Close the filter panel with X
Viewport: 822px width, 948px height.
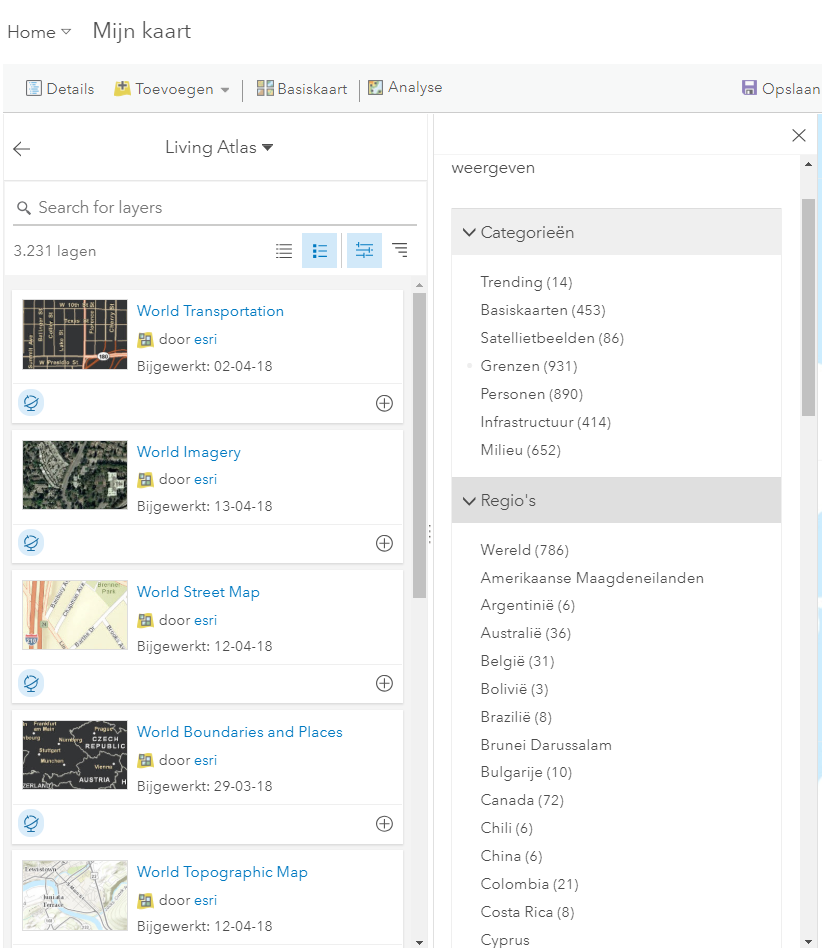click(798, 136)
